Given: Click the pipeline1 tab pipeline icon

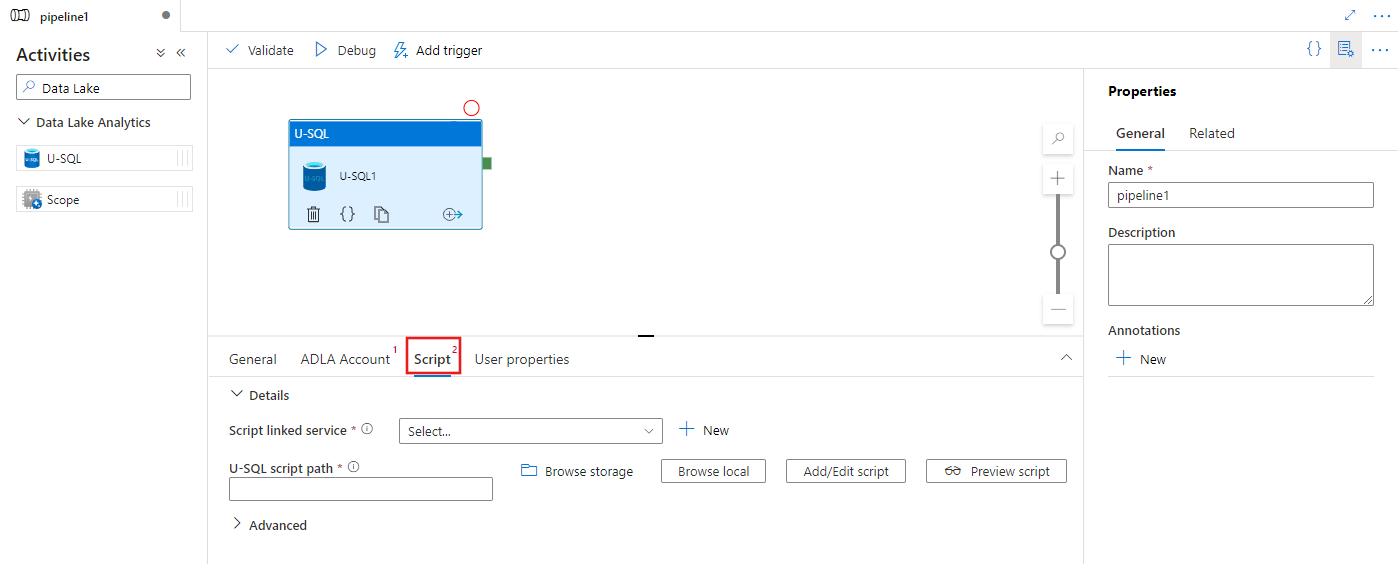Looking at the screenshot, I should [x=20, y=16].
